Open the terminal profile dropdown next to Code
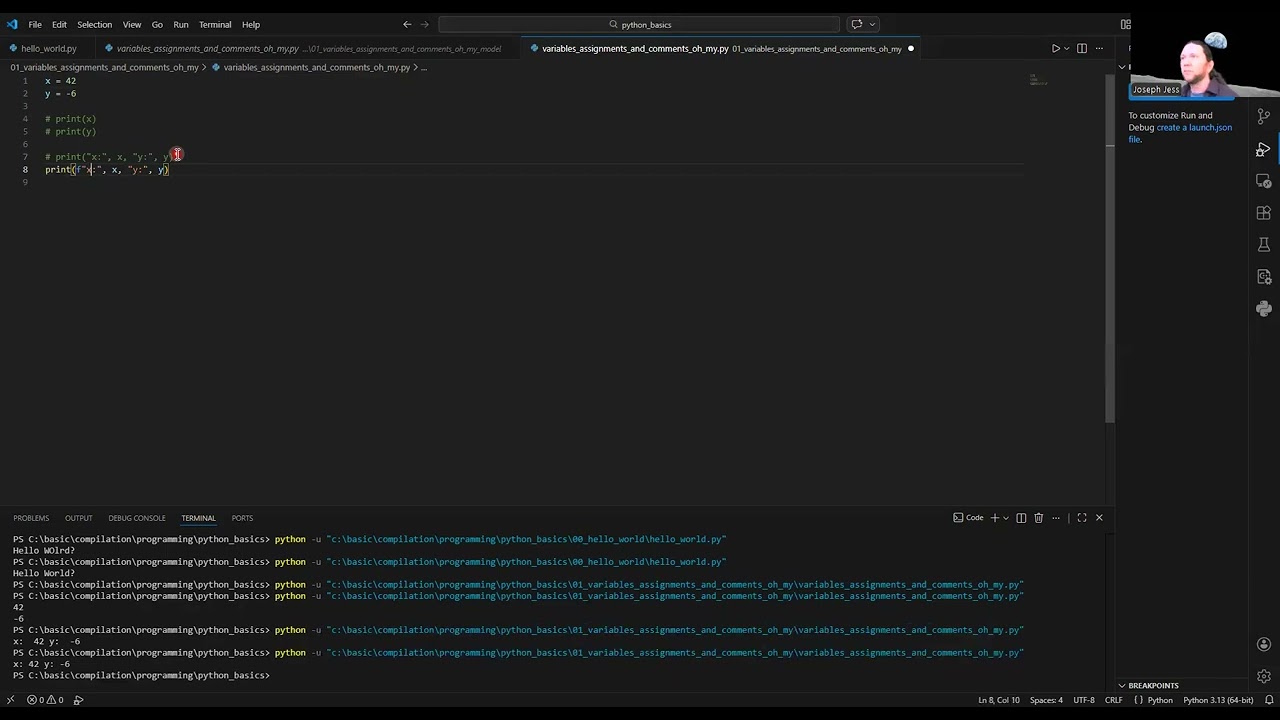Screen dimensions: 1280x720 click(1005, 517)
